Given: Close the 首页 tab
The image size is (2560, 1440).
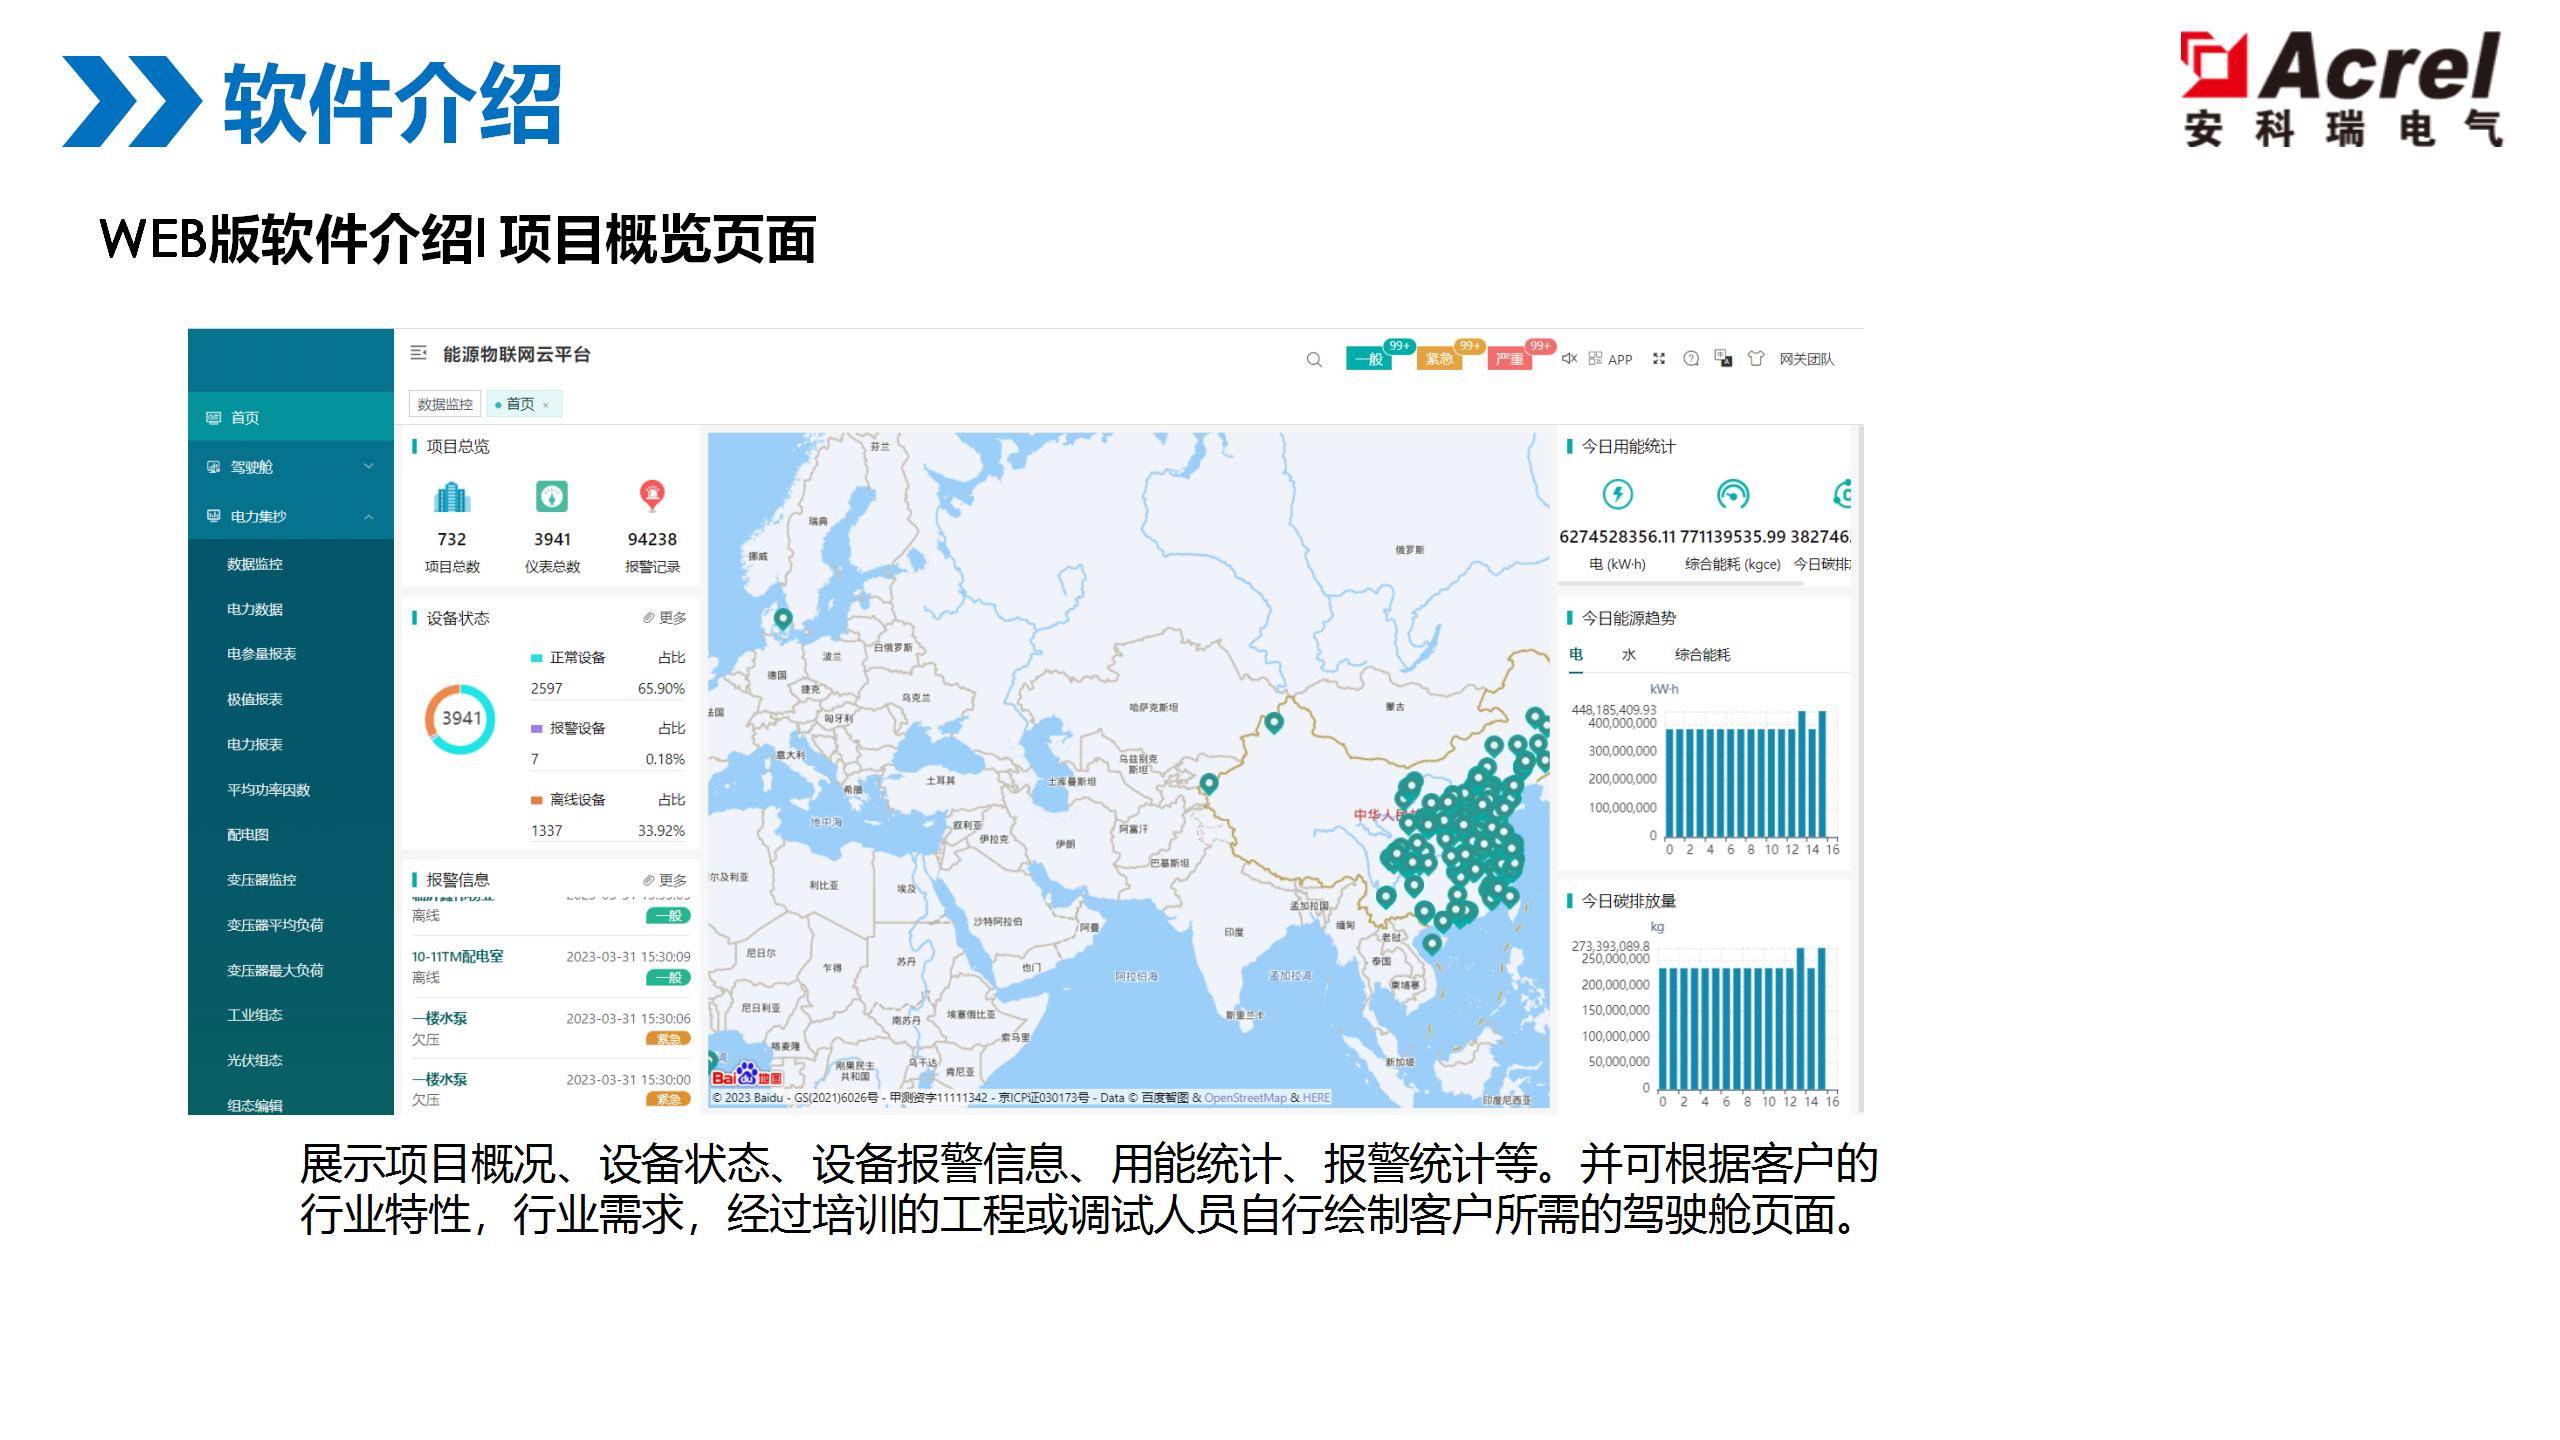Looking at the screenshot, I should [x=546, y=405].
